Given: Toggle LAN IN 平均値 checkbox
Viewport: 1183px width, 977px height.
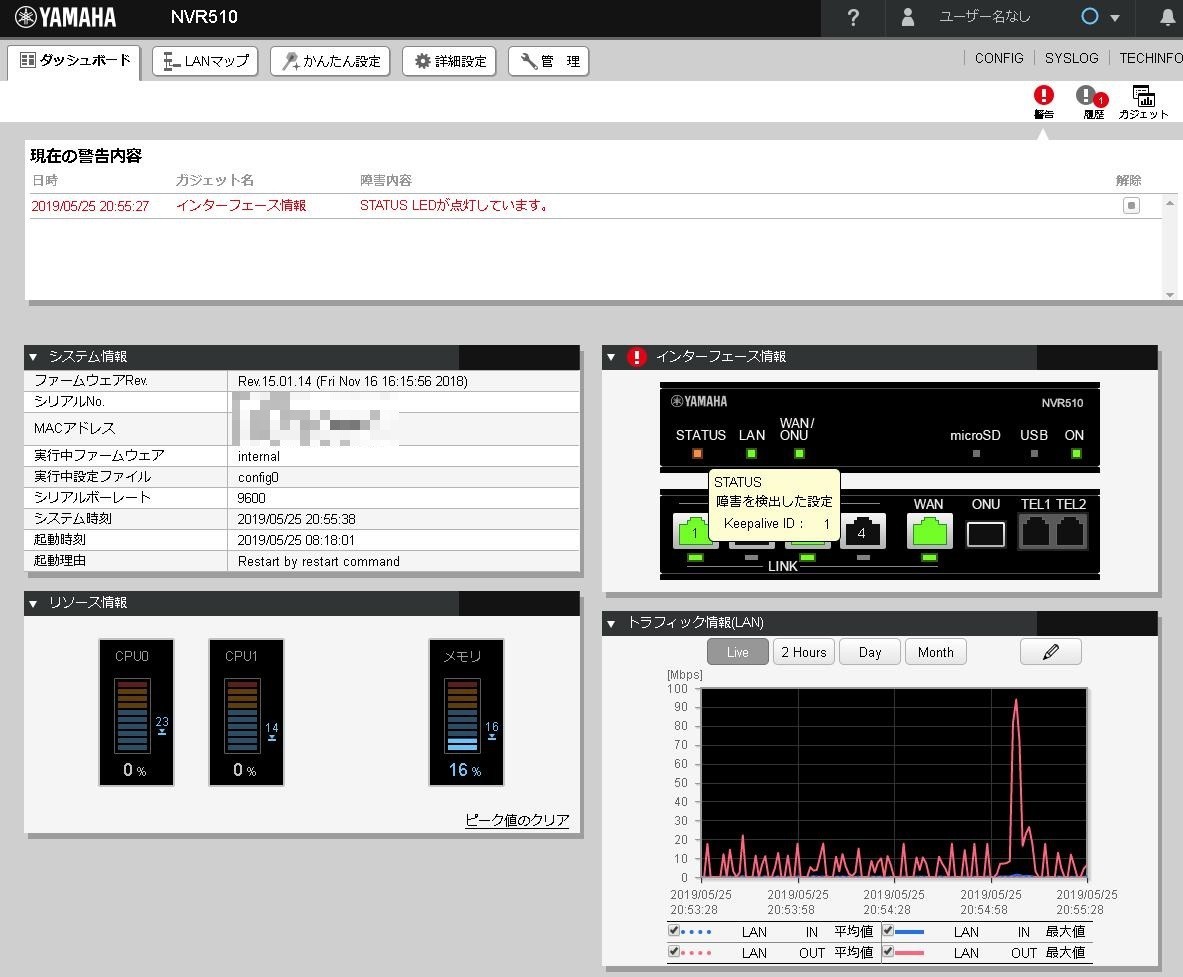Looking at the screenshot, I should click(x=674, y=930).
